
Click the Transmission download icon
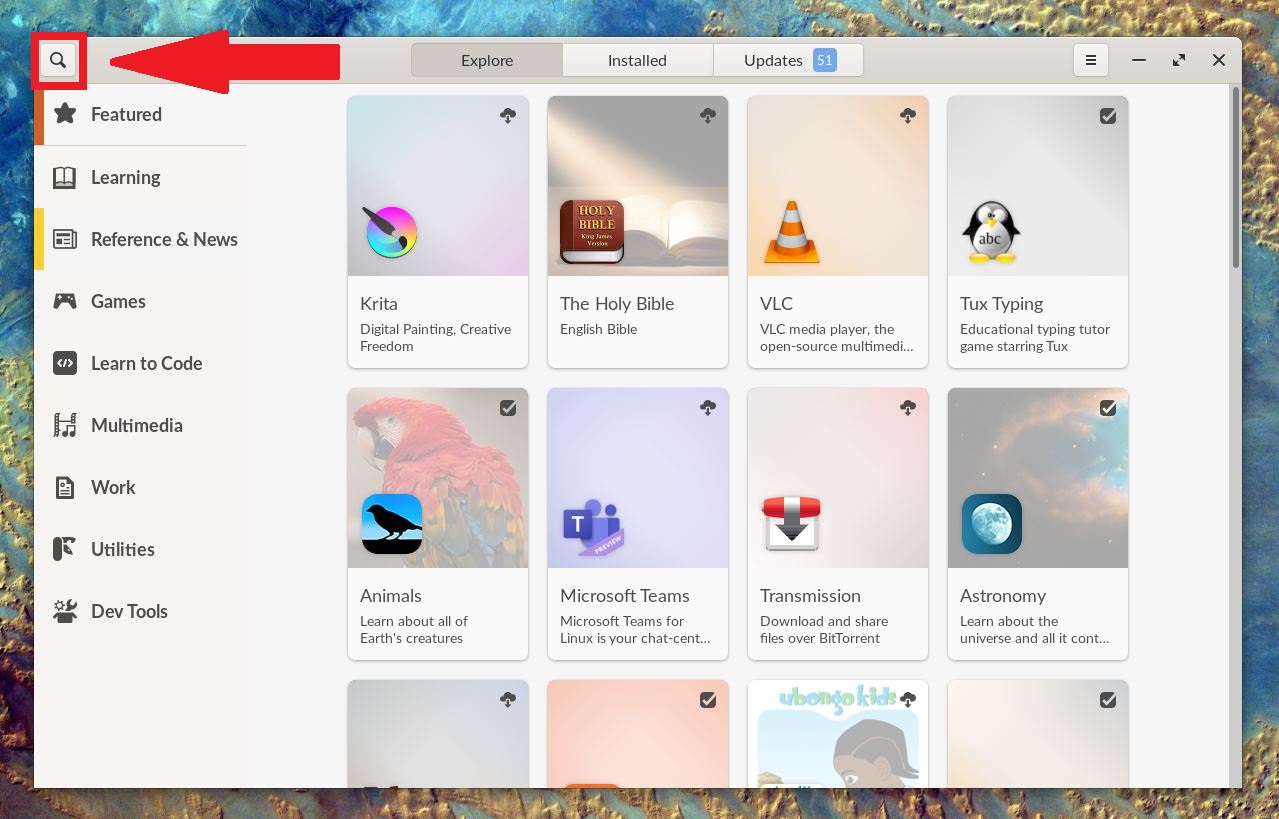792,523
